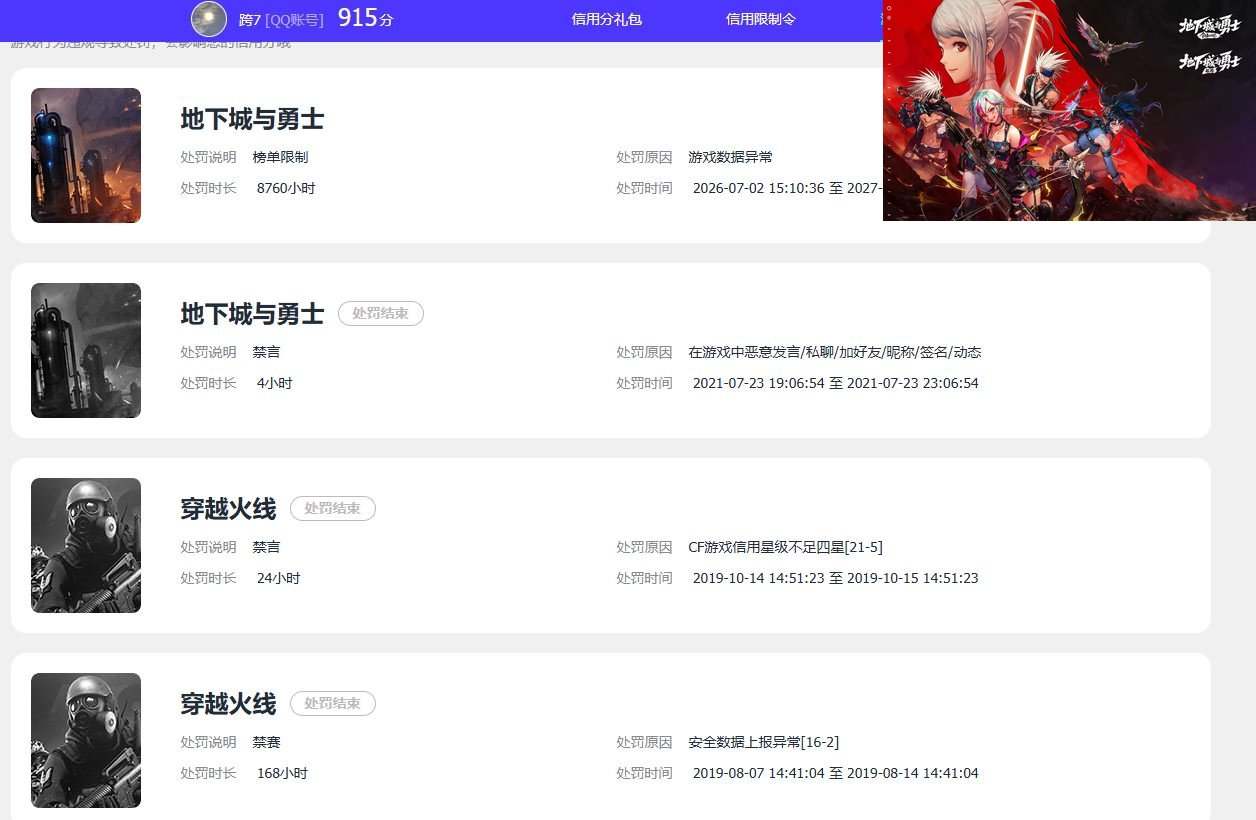Image resolution: width=1256 pixels, height=820 pixels.
Task: Click 处罚结束 badge on the 24小时 穿越火线 card
Action: tap(333, 508)
